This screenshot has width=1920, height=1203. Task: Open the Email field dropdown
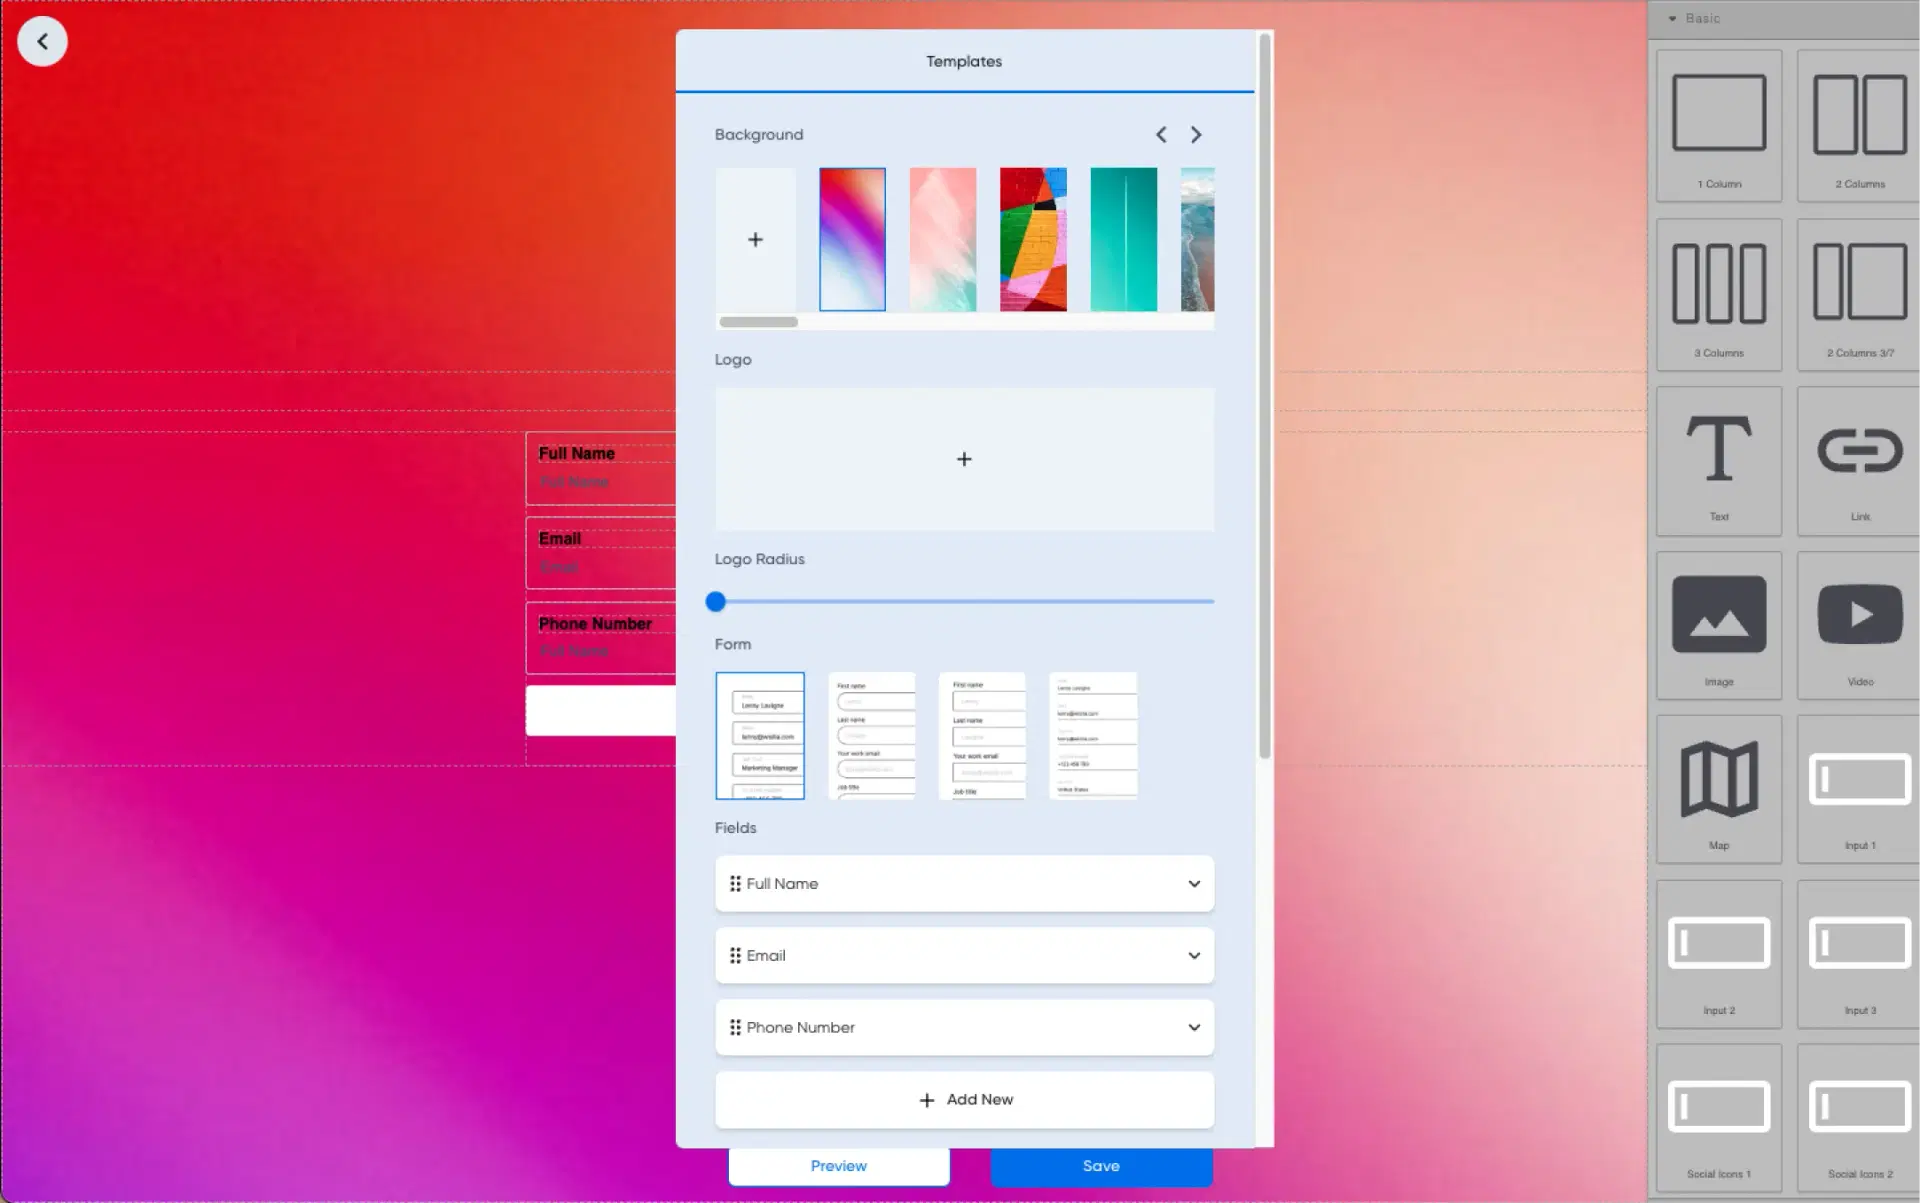[x=1192, y=955]
